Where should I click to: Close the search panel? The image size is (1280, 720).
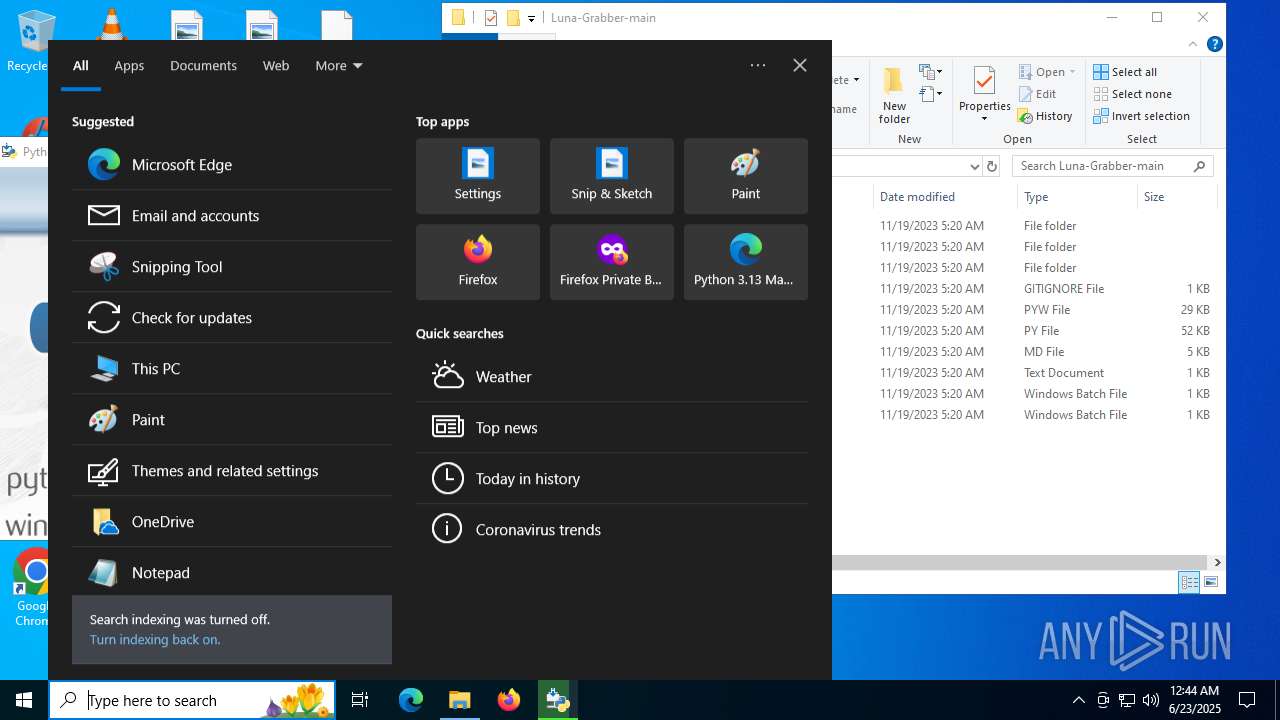click(x=800, y=65)
